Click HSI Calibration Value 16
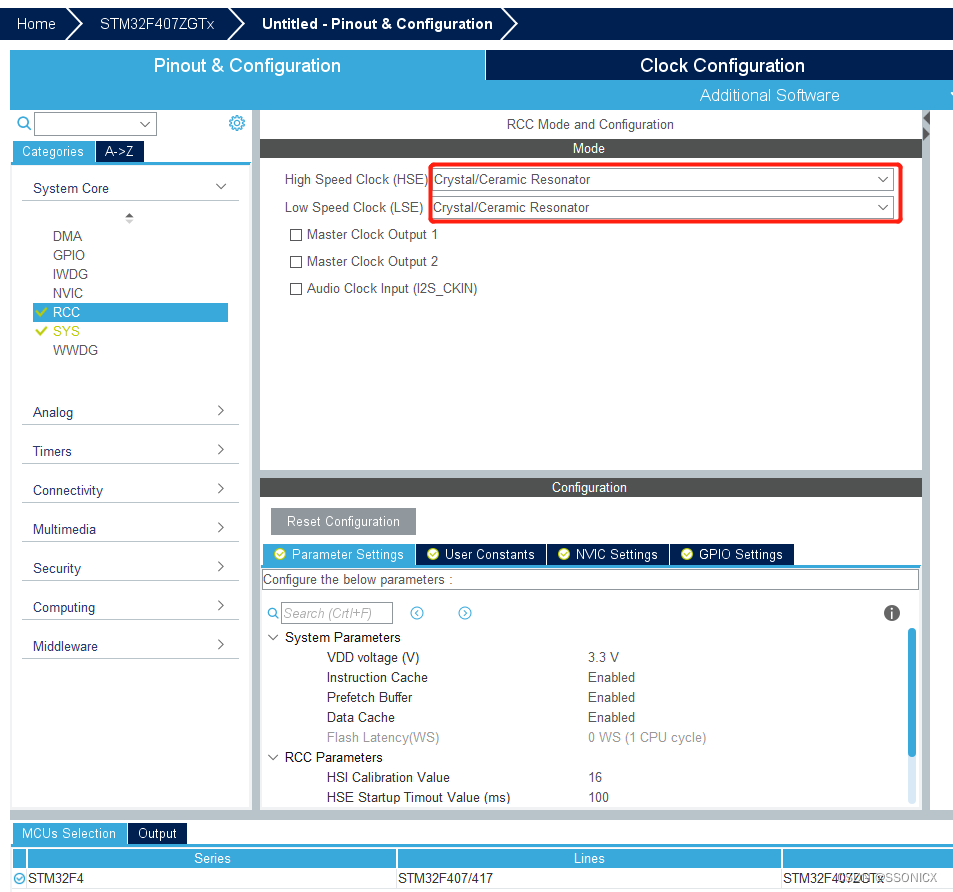Image resolution: width=953 pixels, height=892 pixels. point(595,777)
